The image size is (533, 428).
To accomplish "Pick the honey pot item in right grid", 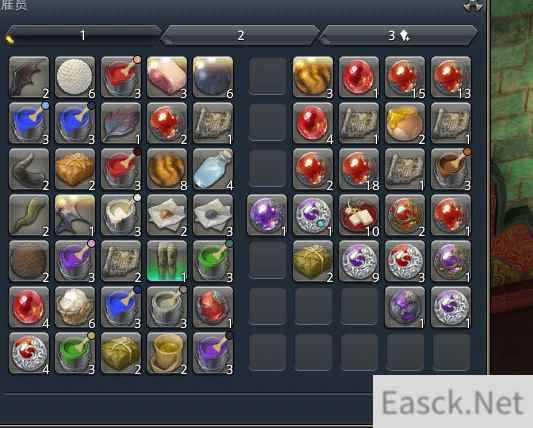I will pyautogui.click(x=405, y=123).
